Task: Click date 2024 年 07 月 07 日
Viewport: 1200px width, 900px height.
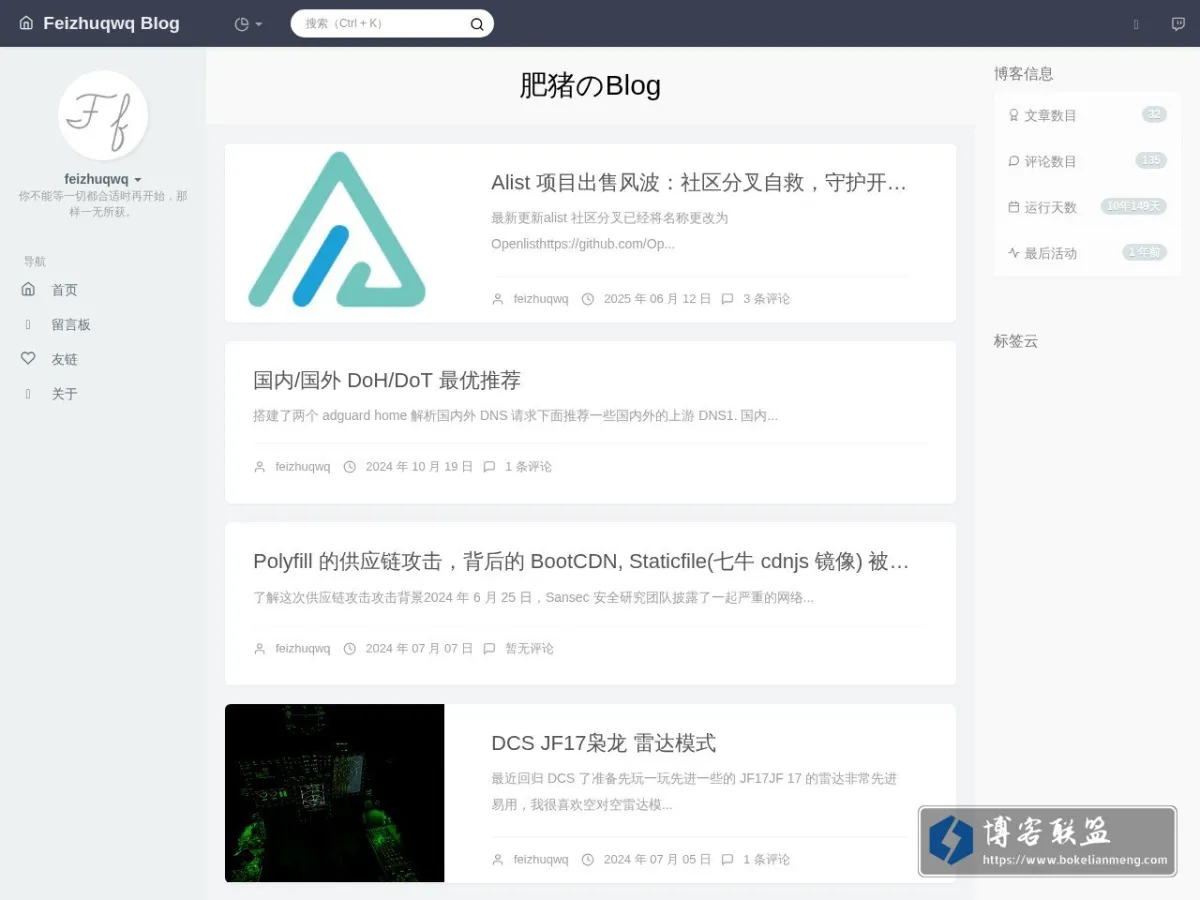Action: (x=419, y=649)
